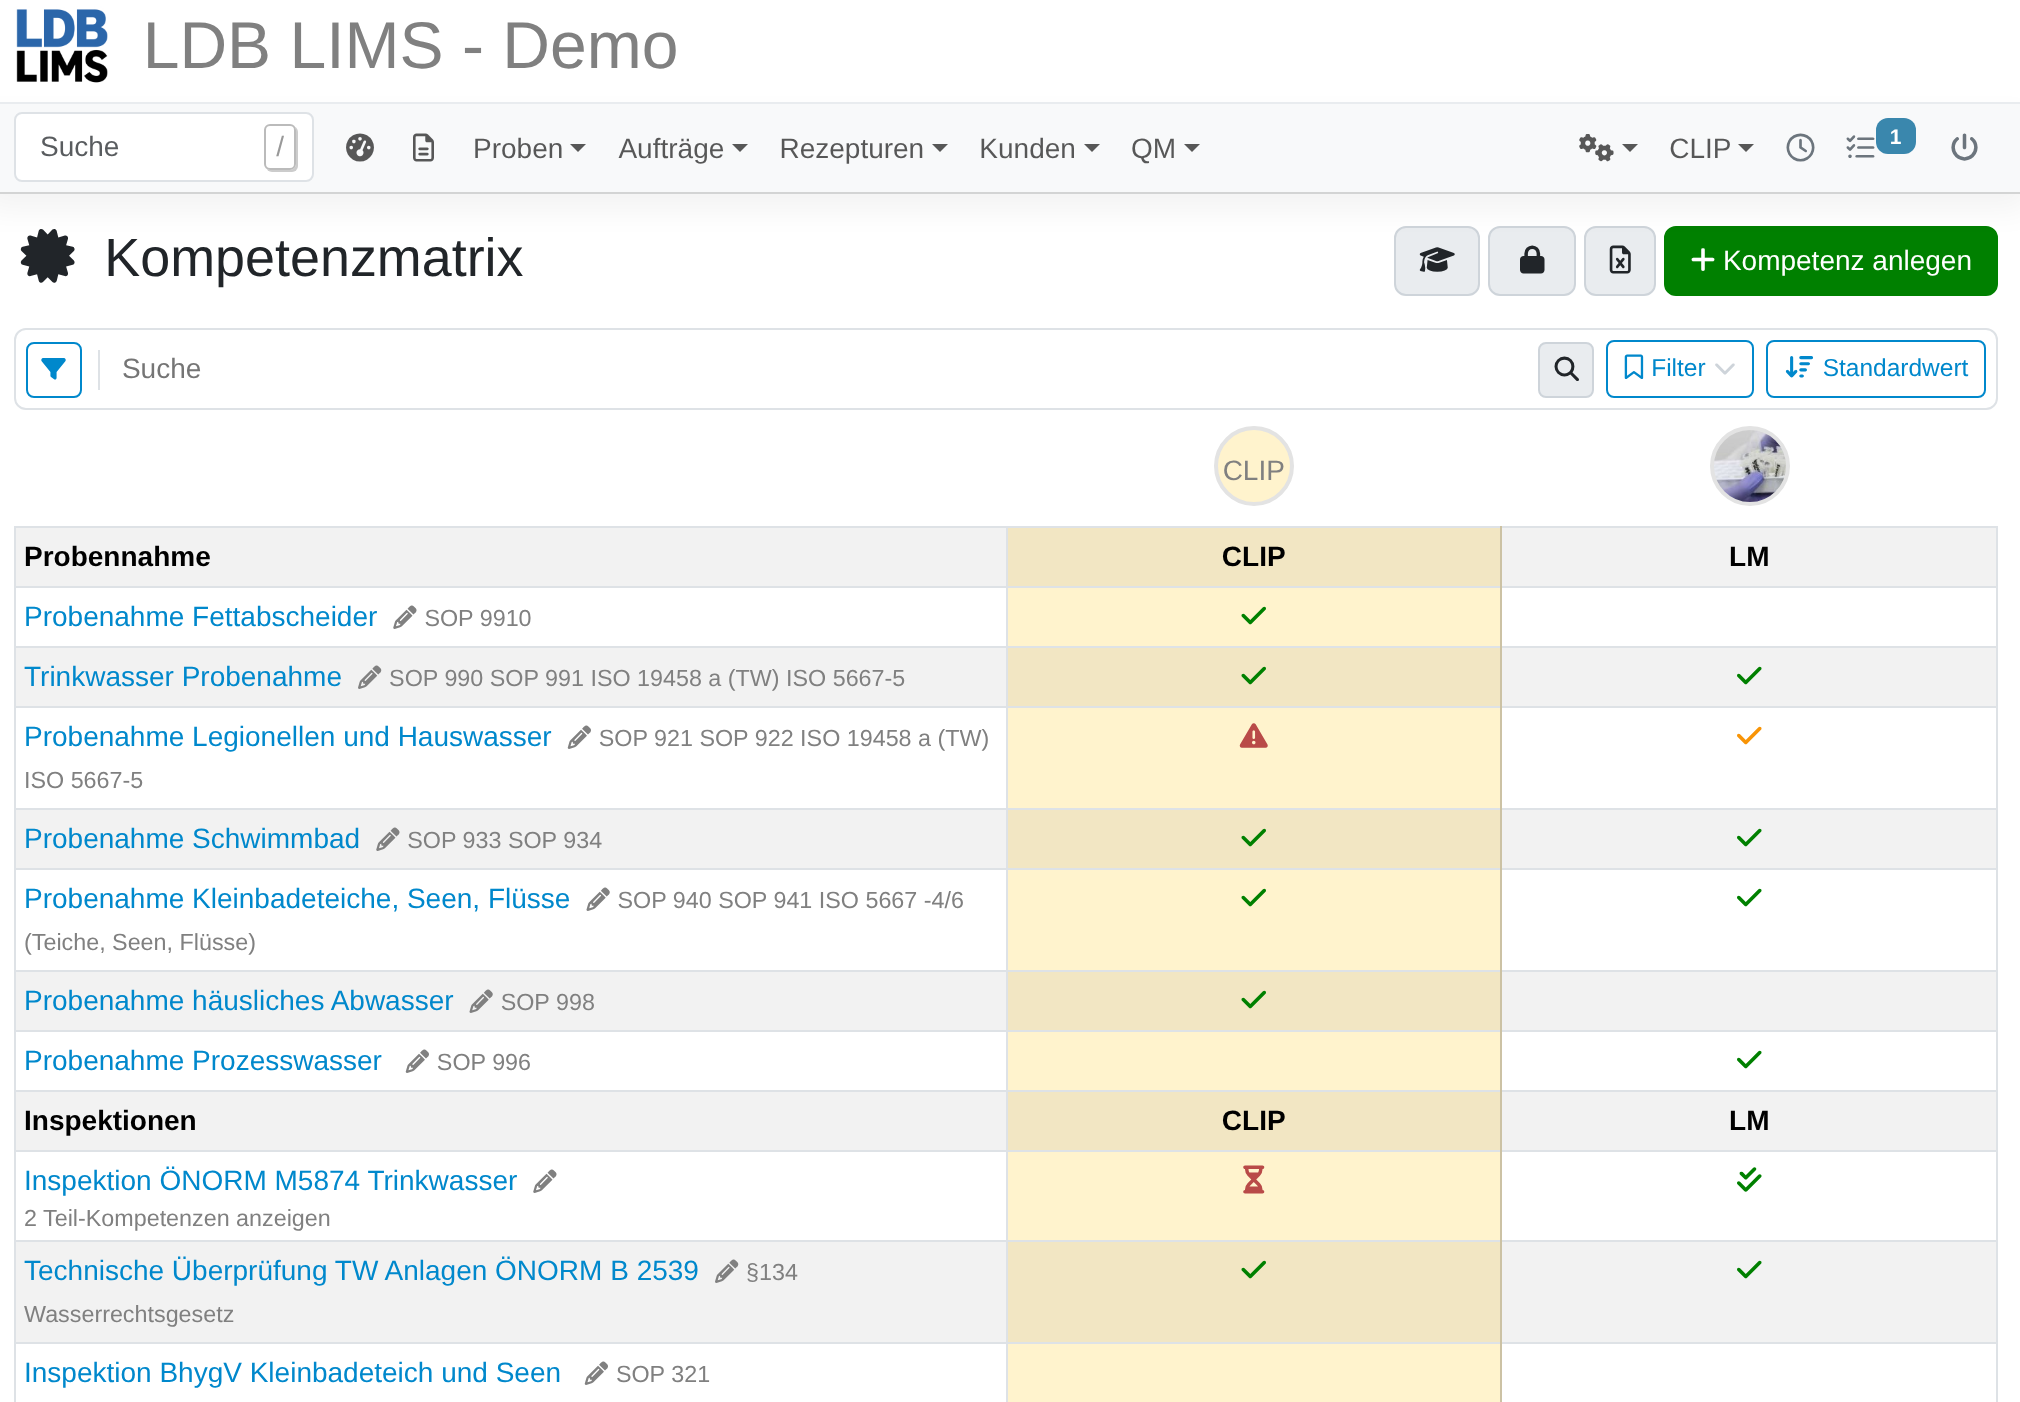Expand the Filter bookmark dropdown
Viewport: 2020px width, 1402px height.
[x=1679, y=369]
